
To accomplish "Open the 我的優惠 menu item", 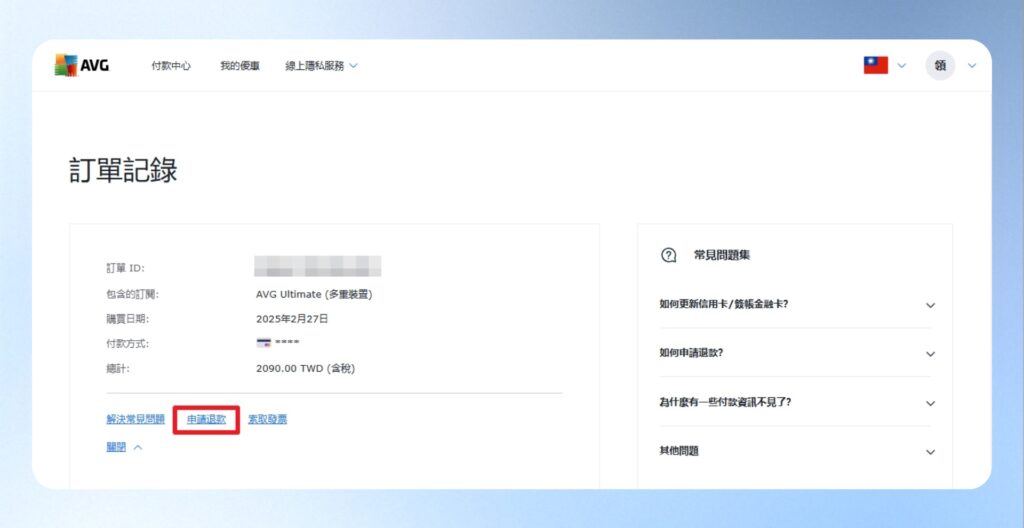I will tap(240, 66).
